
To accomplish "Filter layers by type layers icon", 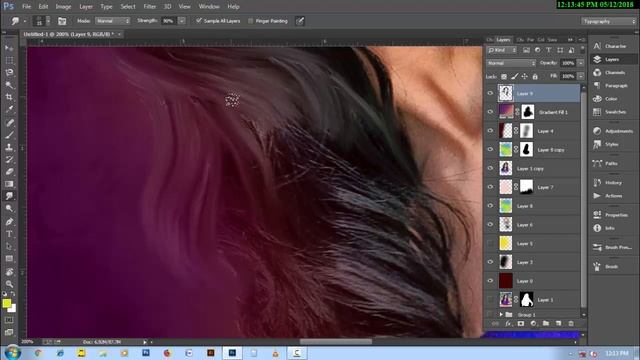I will [x=549, y=50].
